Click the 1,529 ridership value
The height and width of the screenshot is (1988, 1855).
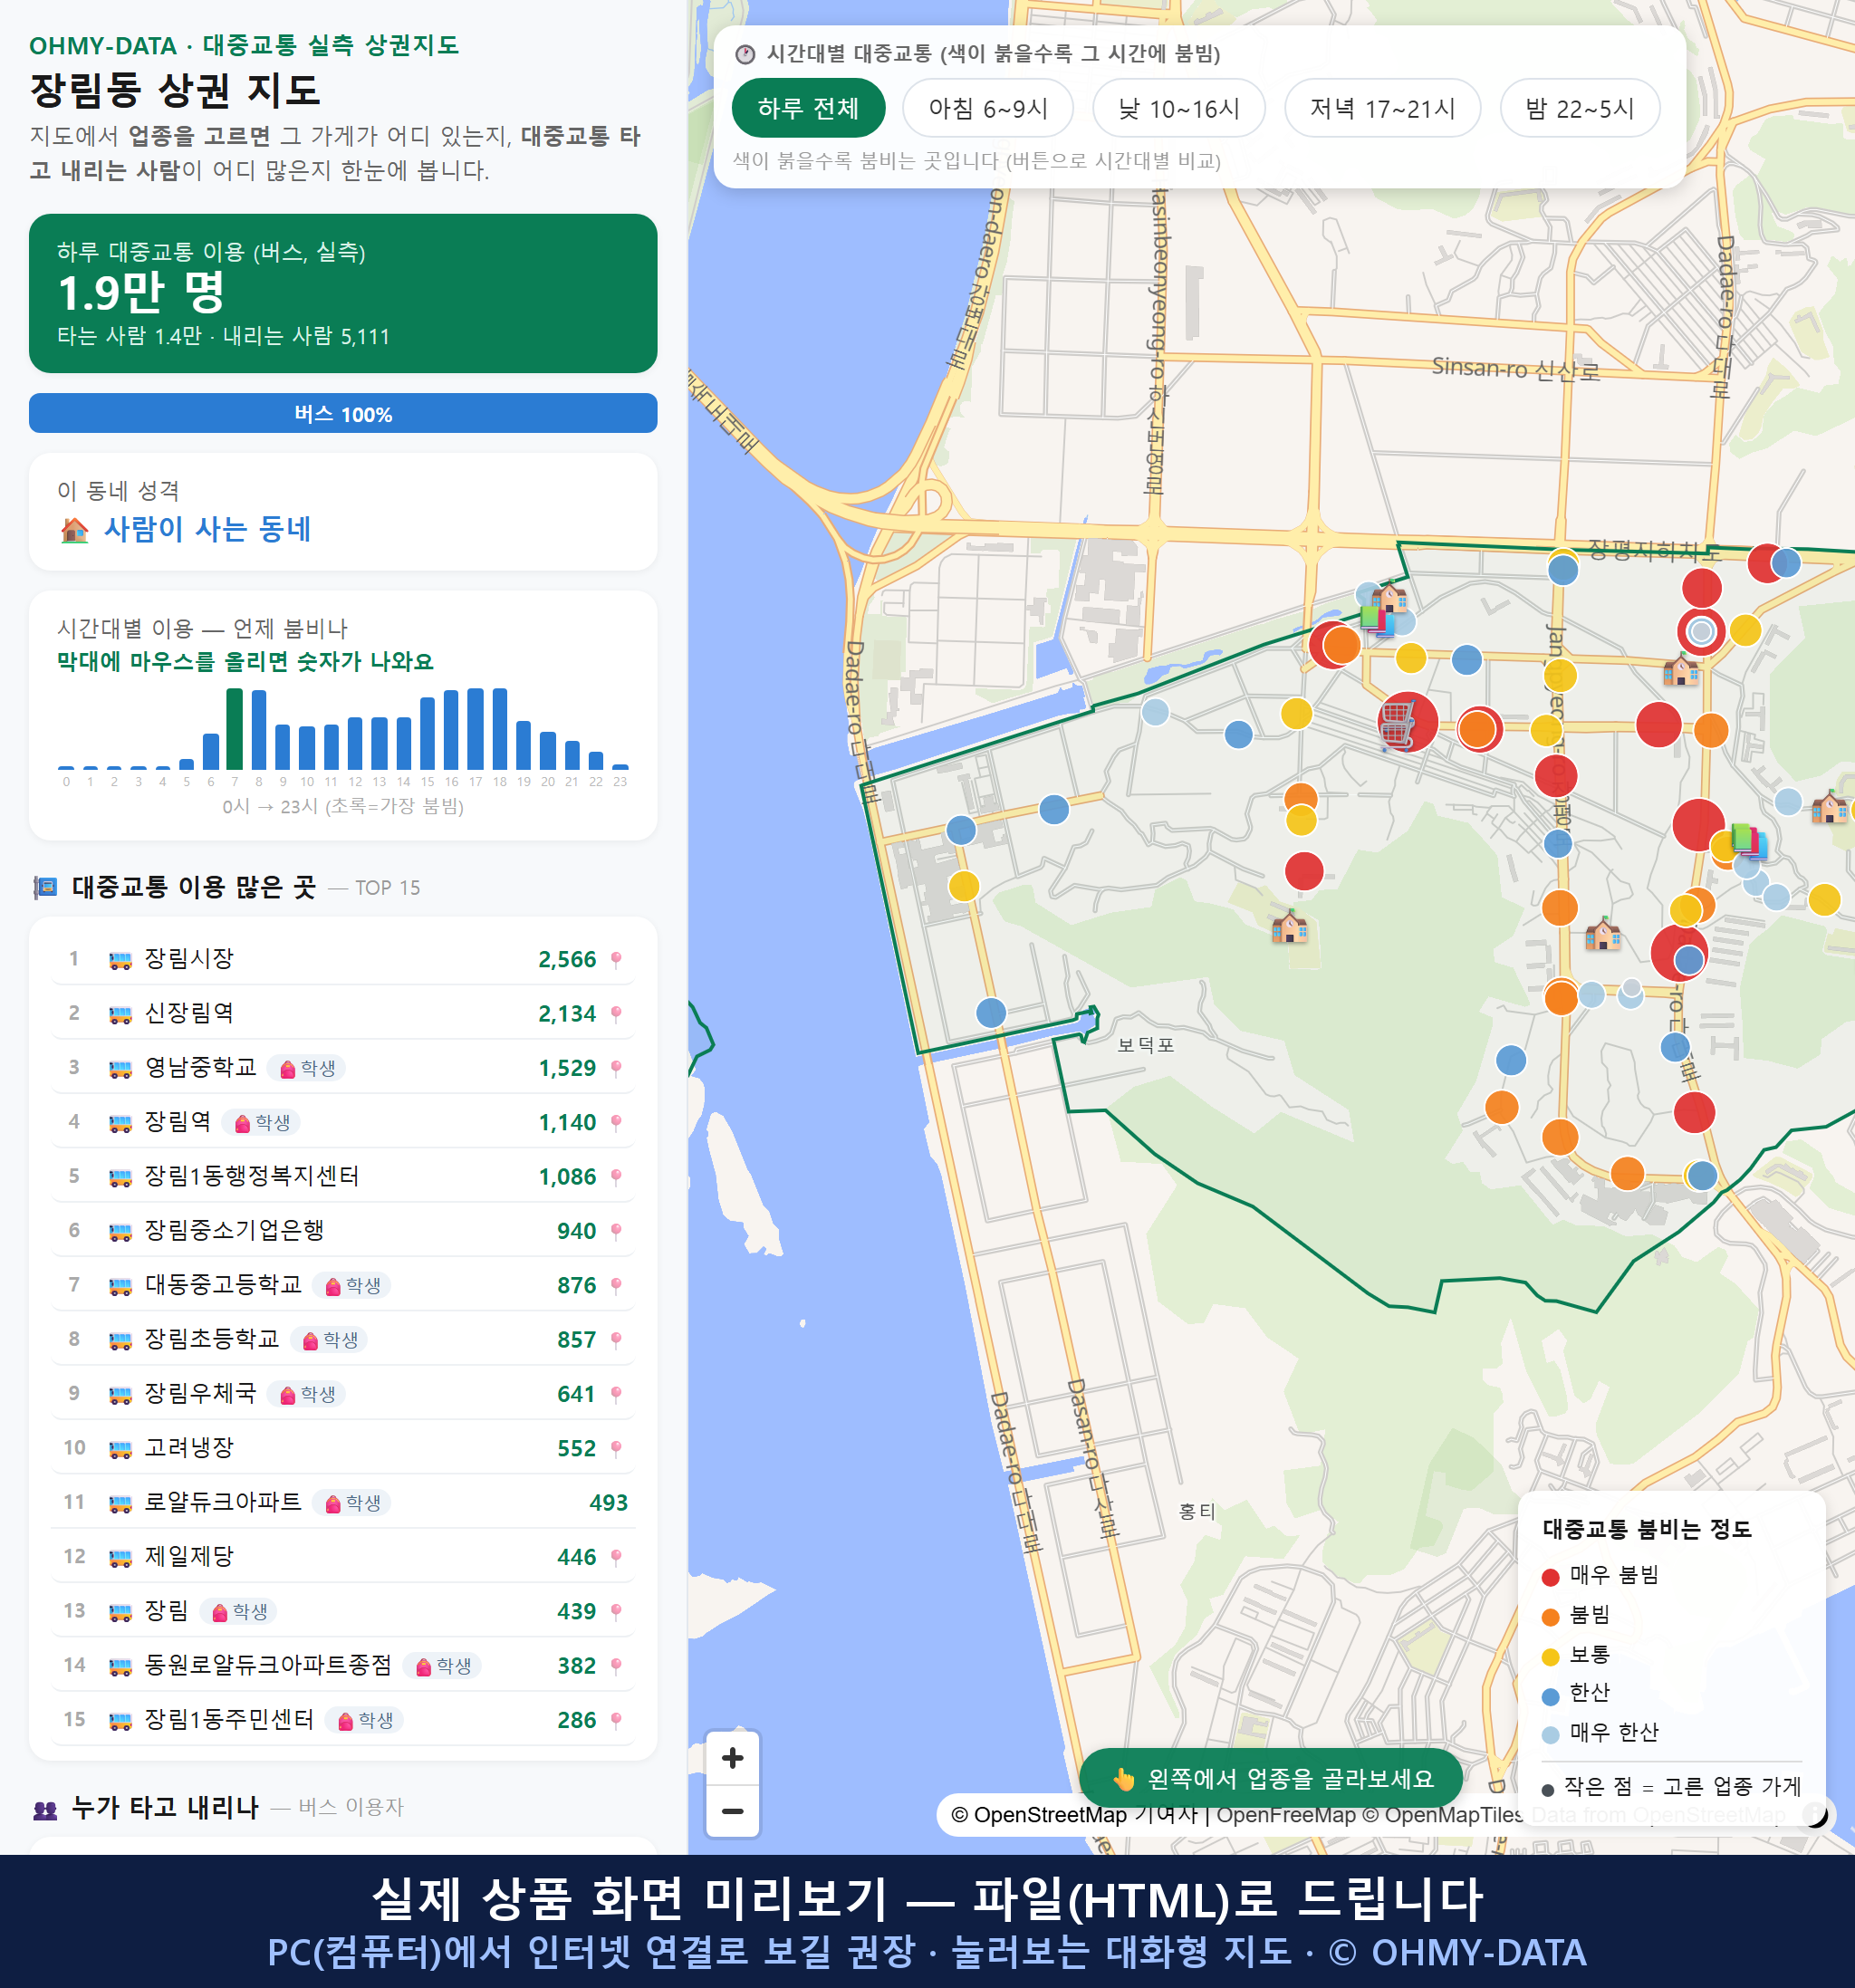click(x=567, y=1068)
